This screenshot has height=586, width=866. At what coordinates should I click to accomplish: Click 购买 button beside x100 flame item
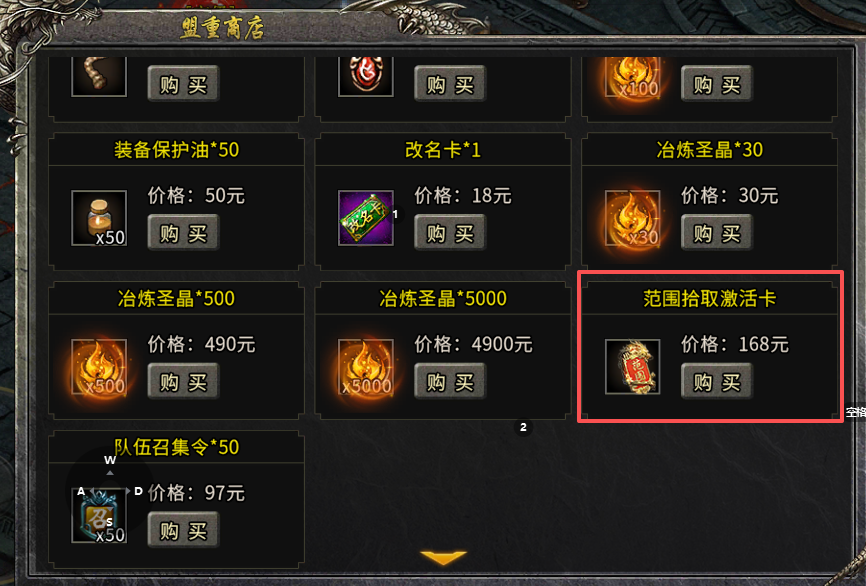pos(716,84)
